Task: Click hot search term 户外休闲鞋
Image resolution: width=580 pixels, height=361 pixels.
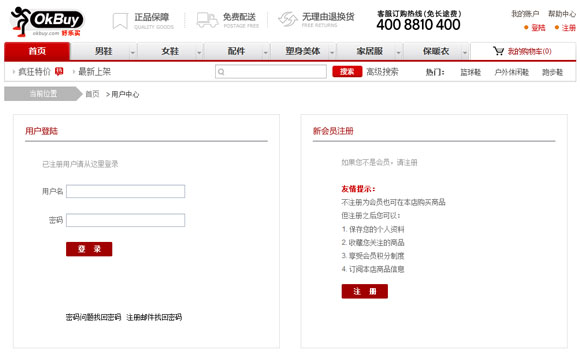Action: click(512, 72)
